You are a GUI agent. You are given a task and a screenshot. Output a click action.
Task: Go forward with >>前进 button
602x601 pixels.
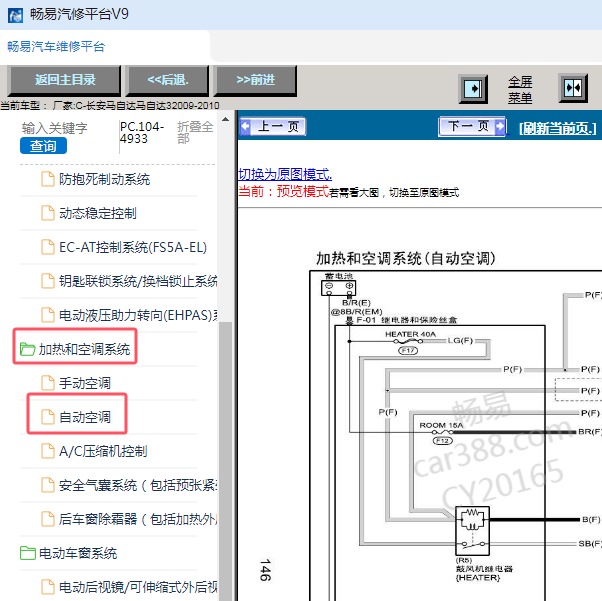point(255,80)
